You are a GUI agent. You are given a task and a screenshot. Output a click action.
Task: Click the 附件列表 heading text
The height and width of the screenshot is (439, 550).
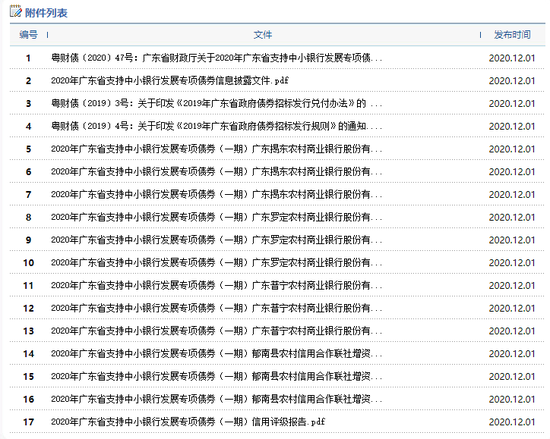(x=46, y=13)
